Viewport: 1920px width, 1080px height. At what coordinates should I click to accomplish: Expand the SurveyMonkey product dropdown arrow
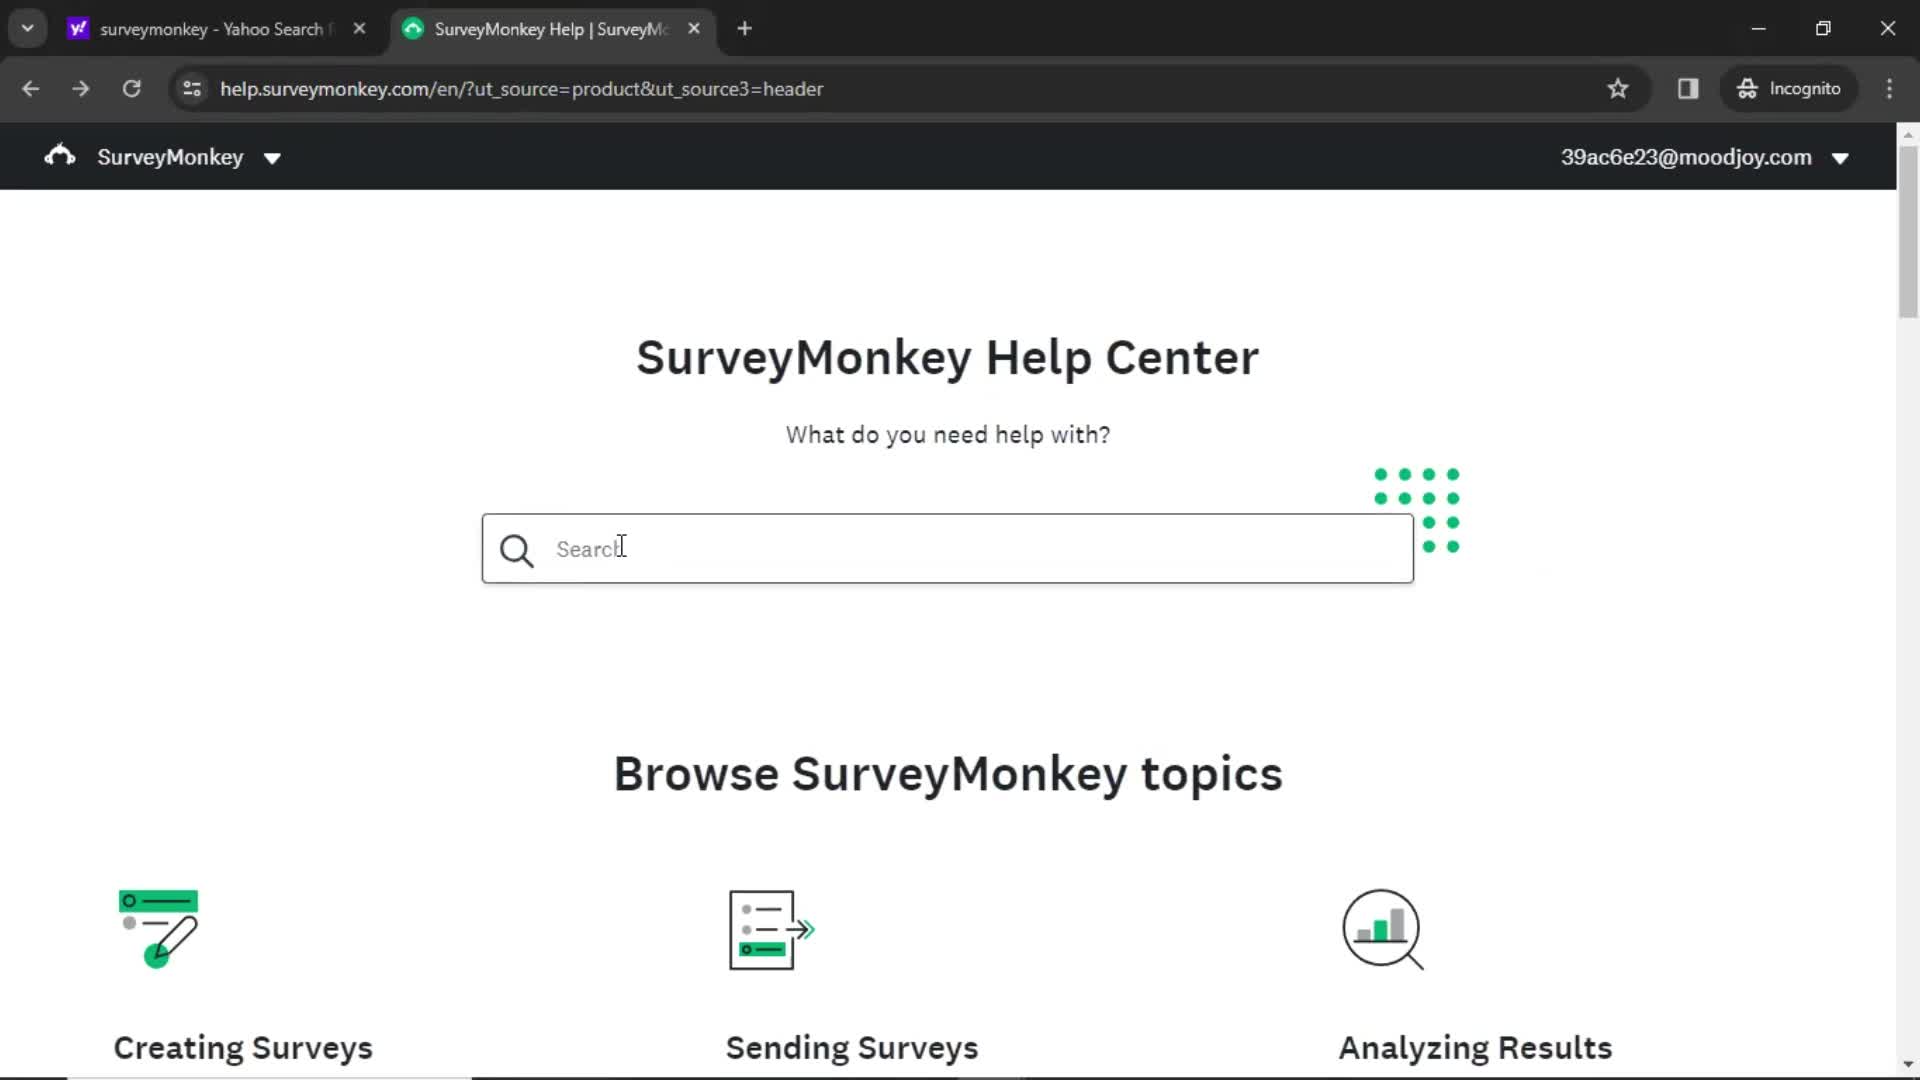coord(272,158)
